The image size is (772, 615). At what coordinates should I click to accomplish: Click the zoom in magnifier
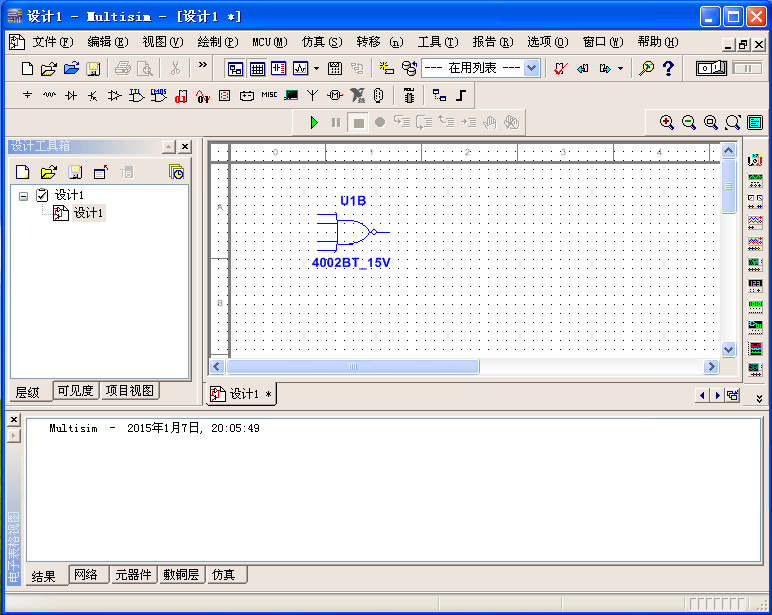[x=667, y=122]
